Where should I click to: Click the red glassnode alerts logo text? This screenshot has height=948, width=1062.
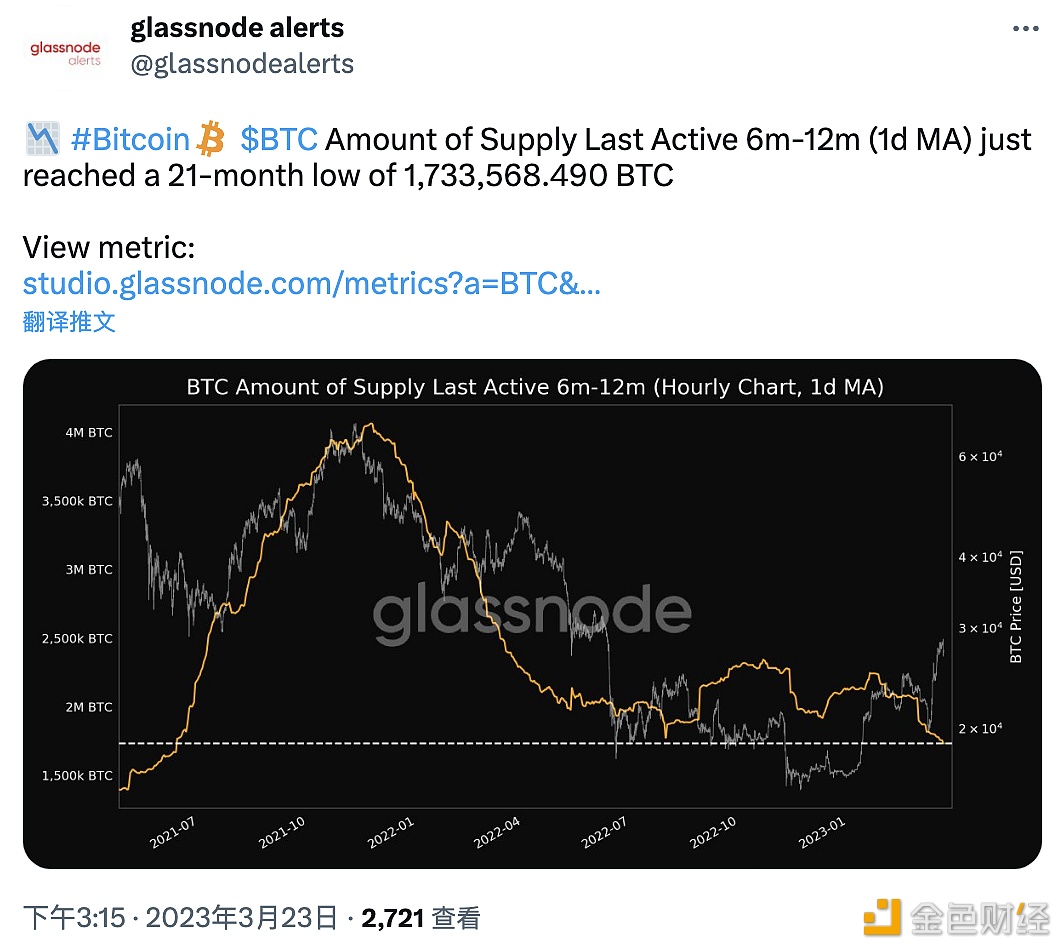point(64,50)
